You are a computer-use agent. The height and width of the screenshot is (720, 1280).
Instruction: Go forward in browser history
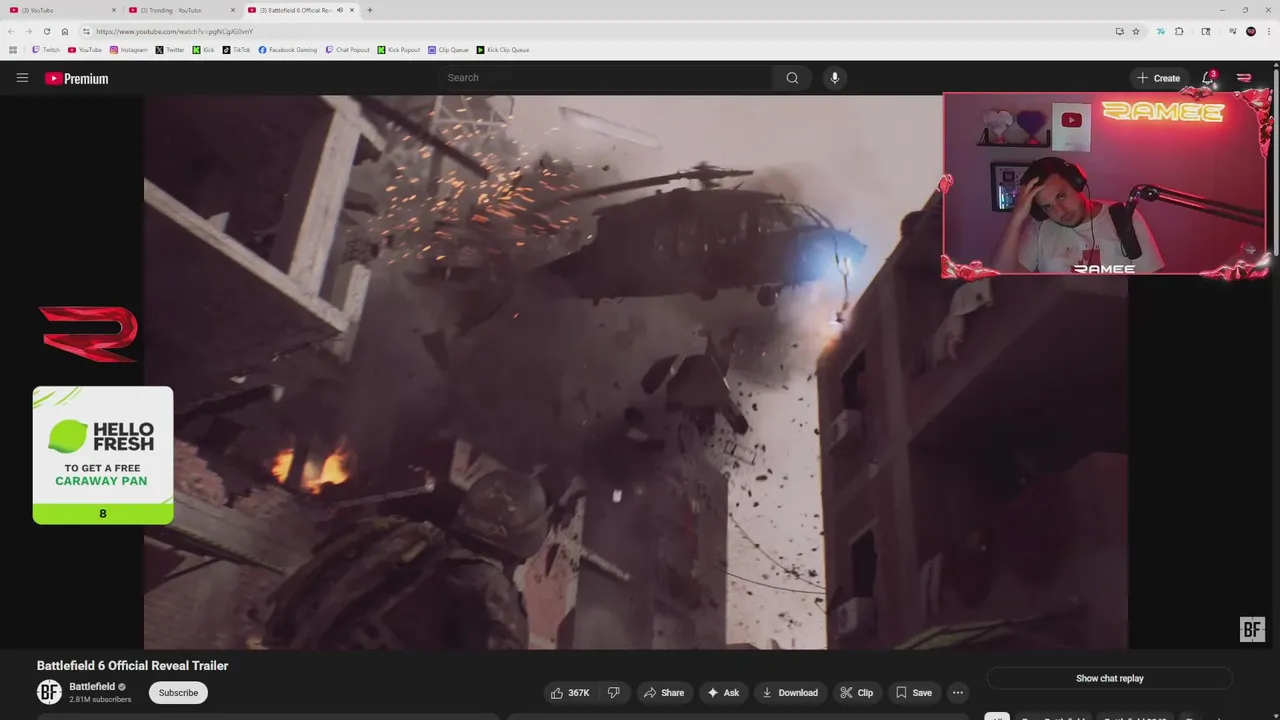point(28,31)
